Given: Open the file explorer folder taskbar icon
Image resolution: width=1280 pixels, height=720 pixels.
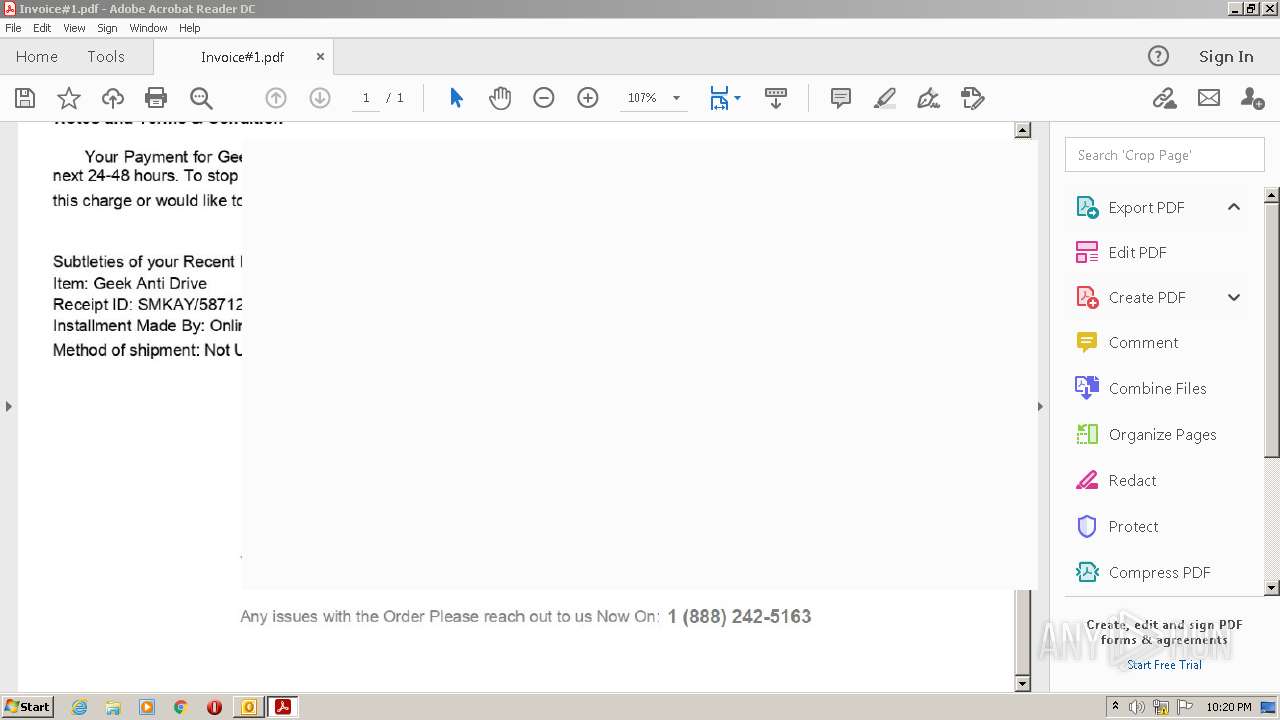Looking at the screenshot, I should pyautogui.click(x=113, y=707).
